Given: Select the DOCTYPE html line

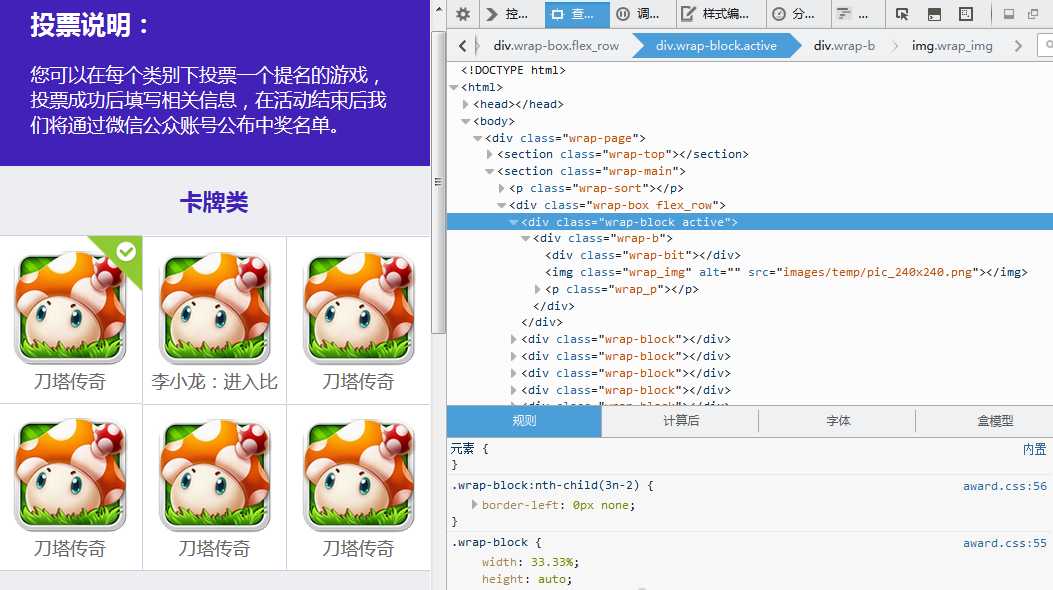Looking at the screenshot, I should (x=513, y=70).
